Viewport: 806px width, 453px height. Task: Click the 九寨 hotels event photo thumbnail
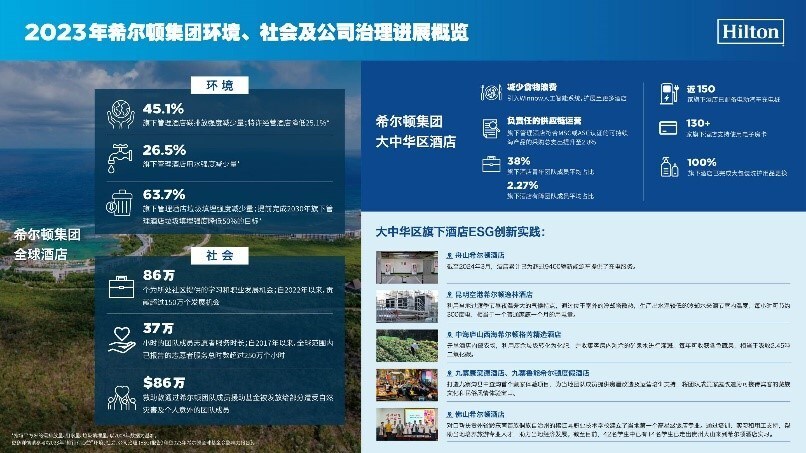[403, 384]
